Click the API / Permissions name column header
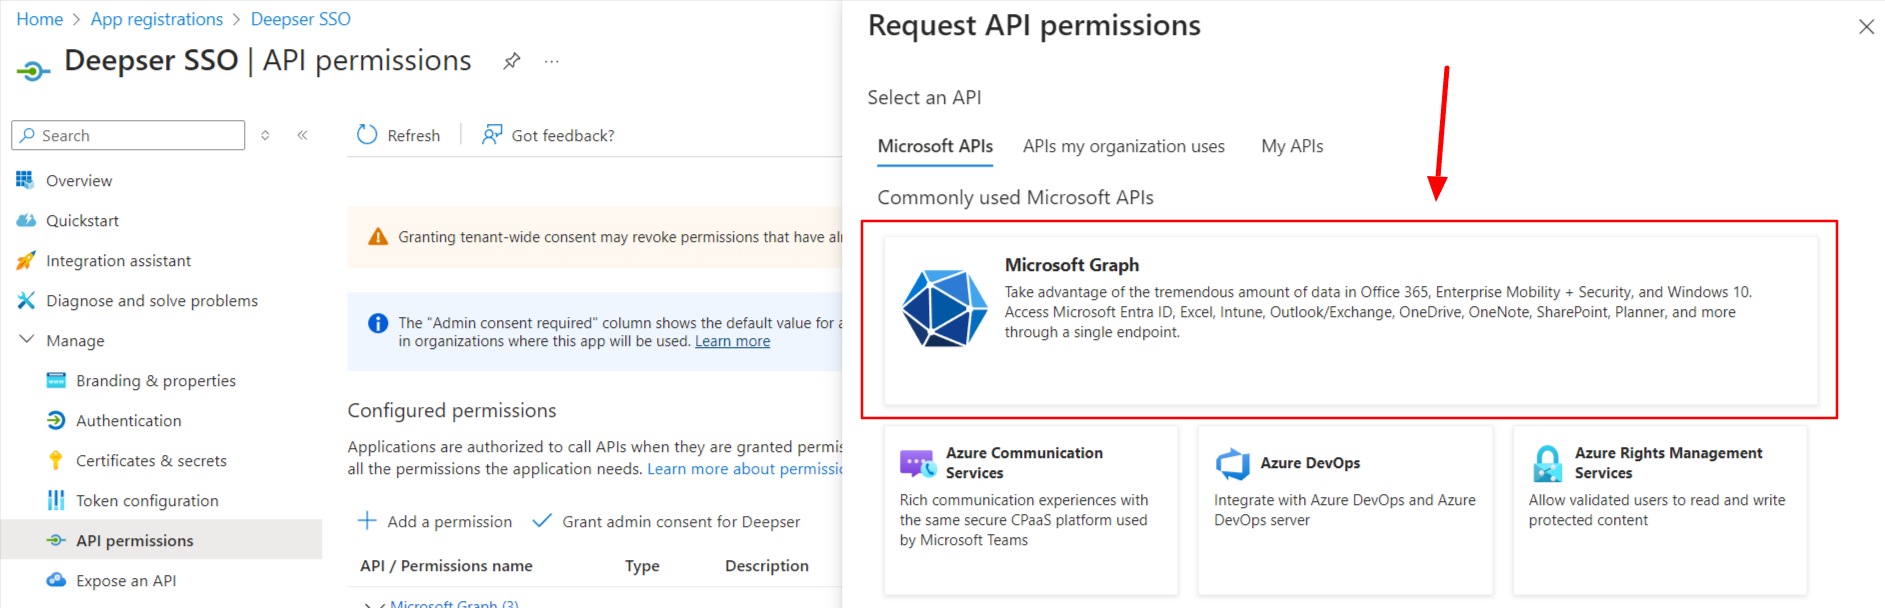Image resolution: width=1885 pixels, height=608 pixels. point(446,566)
